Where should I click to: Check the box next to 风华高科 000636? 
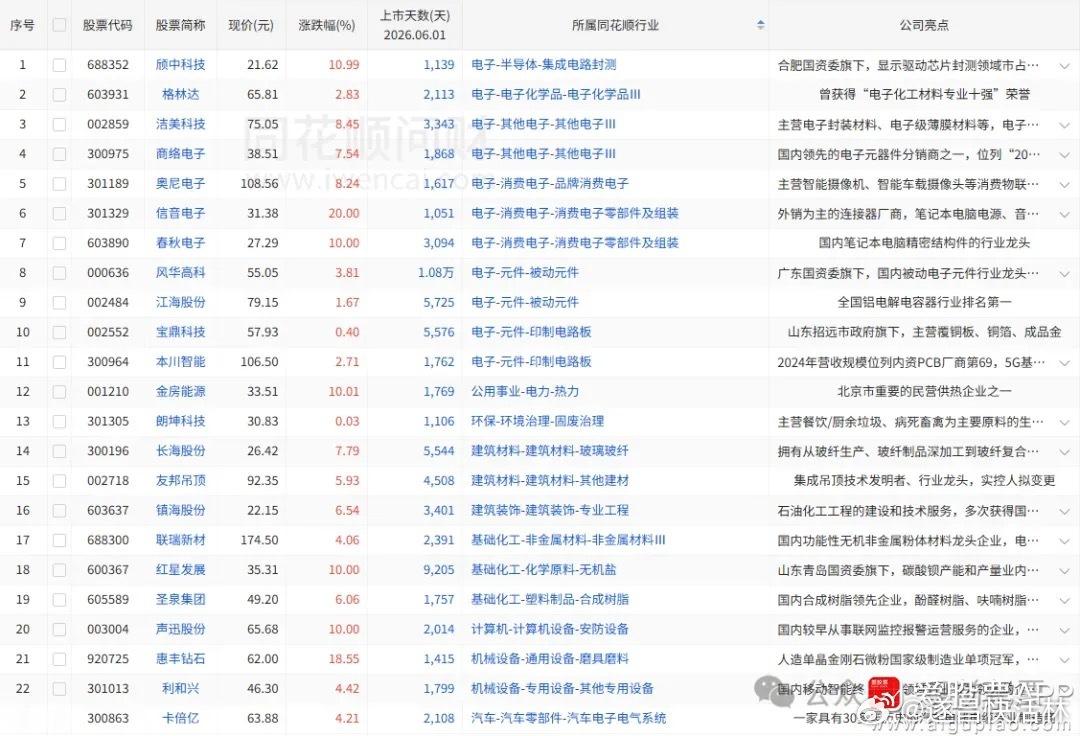[59, 273]
